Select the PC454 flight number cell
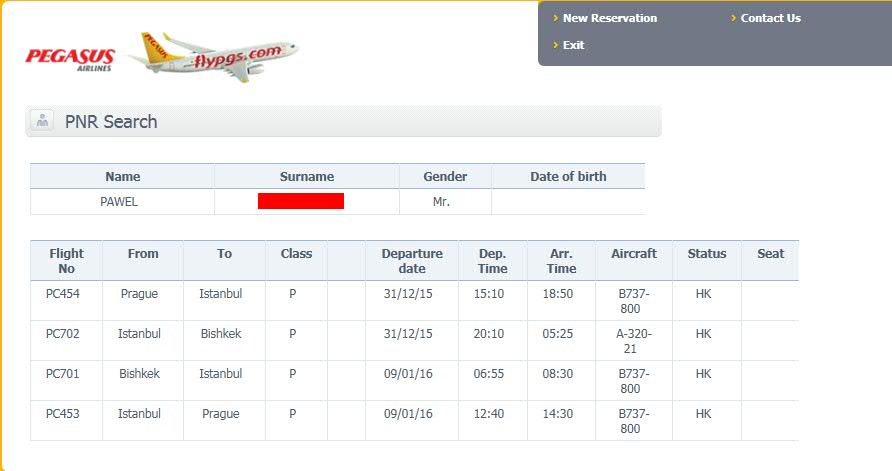 tap(66, 300)
